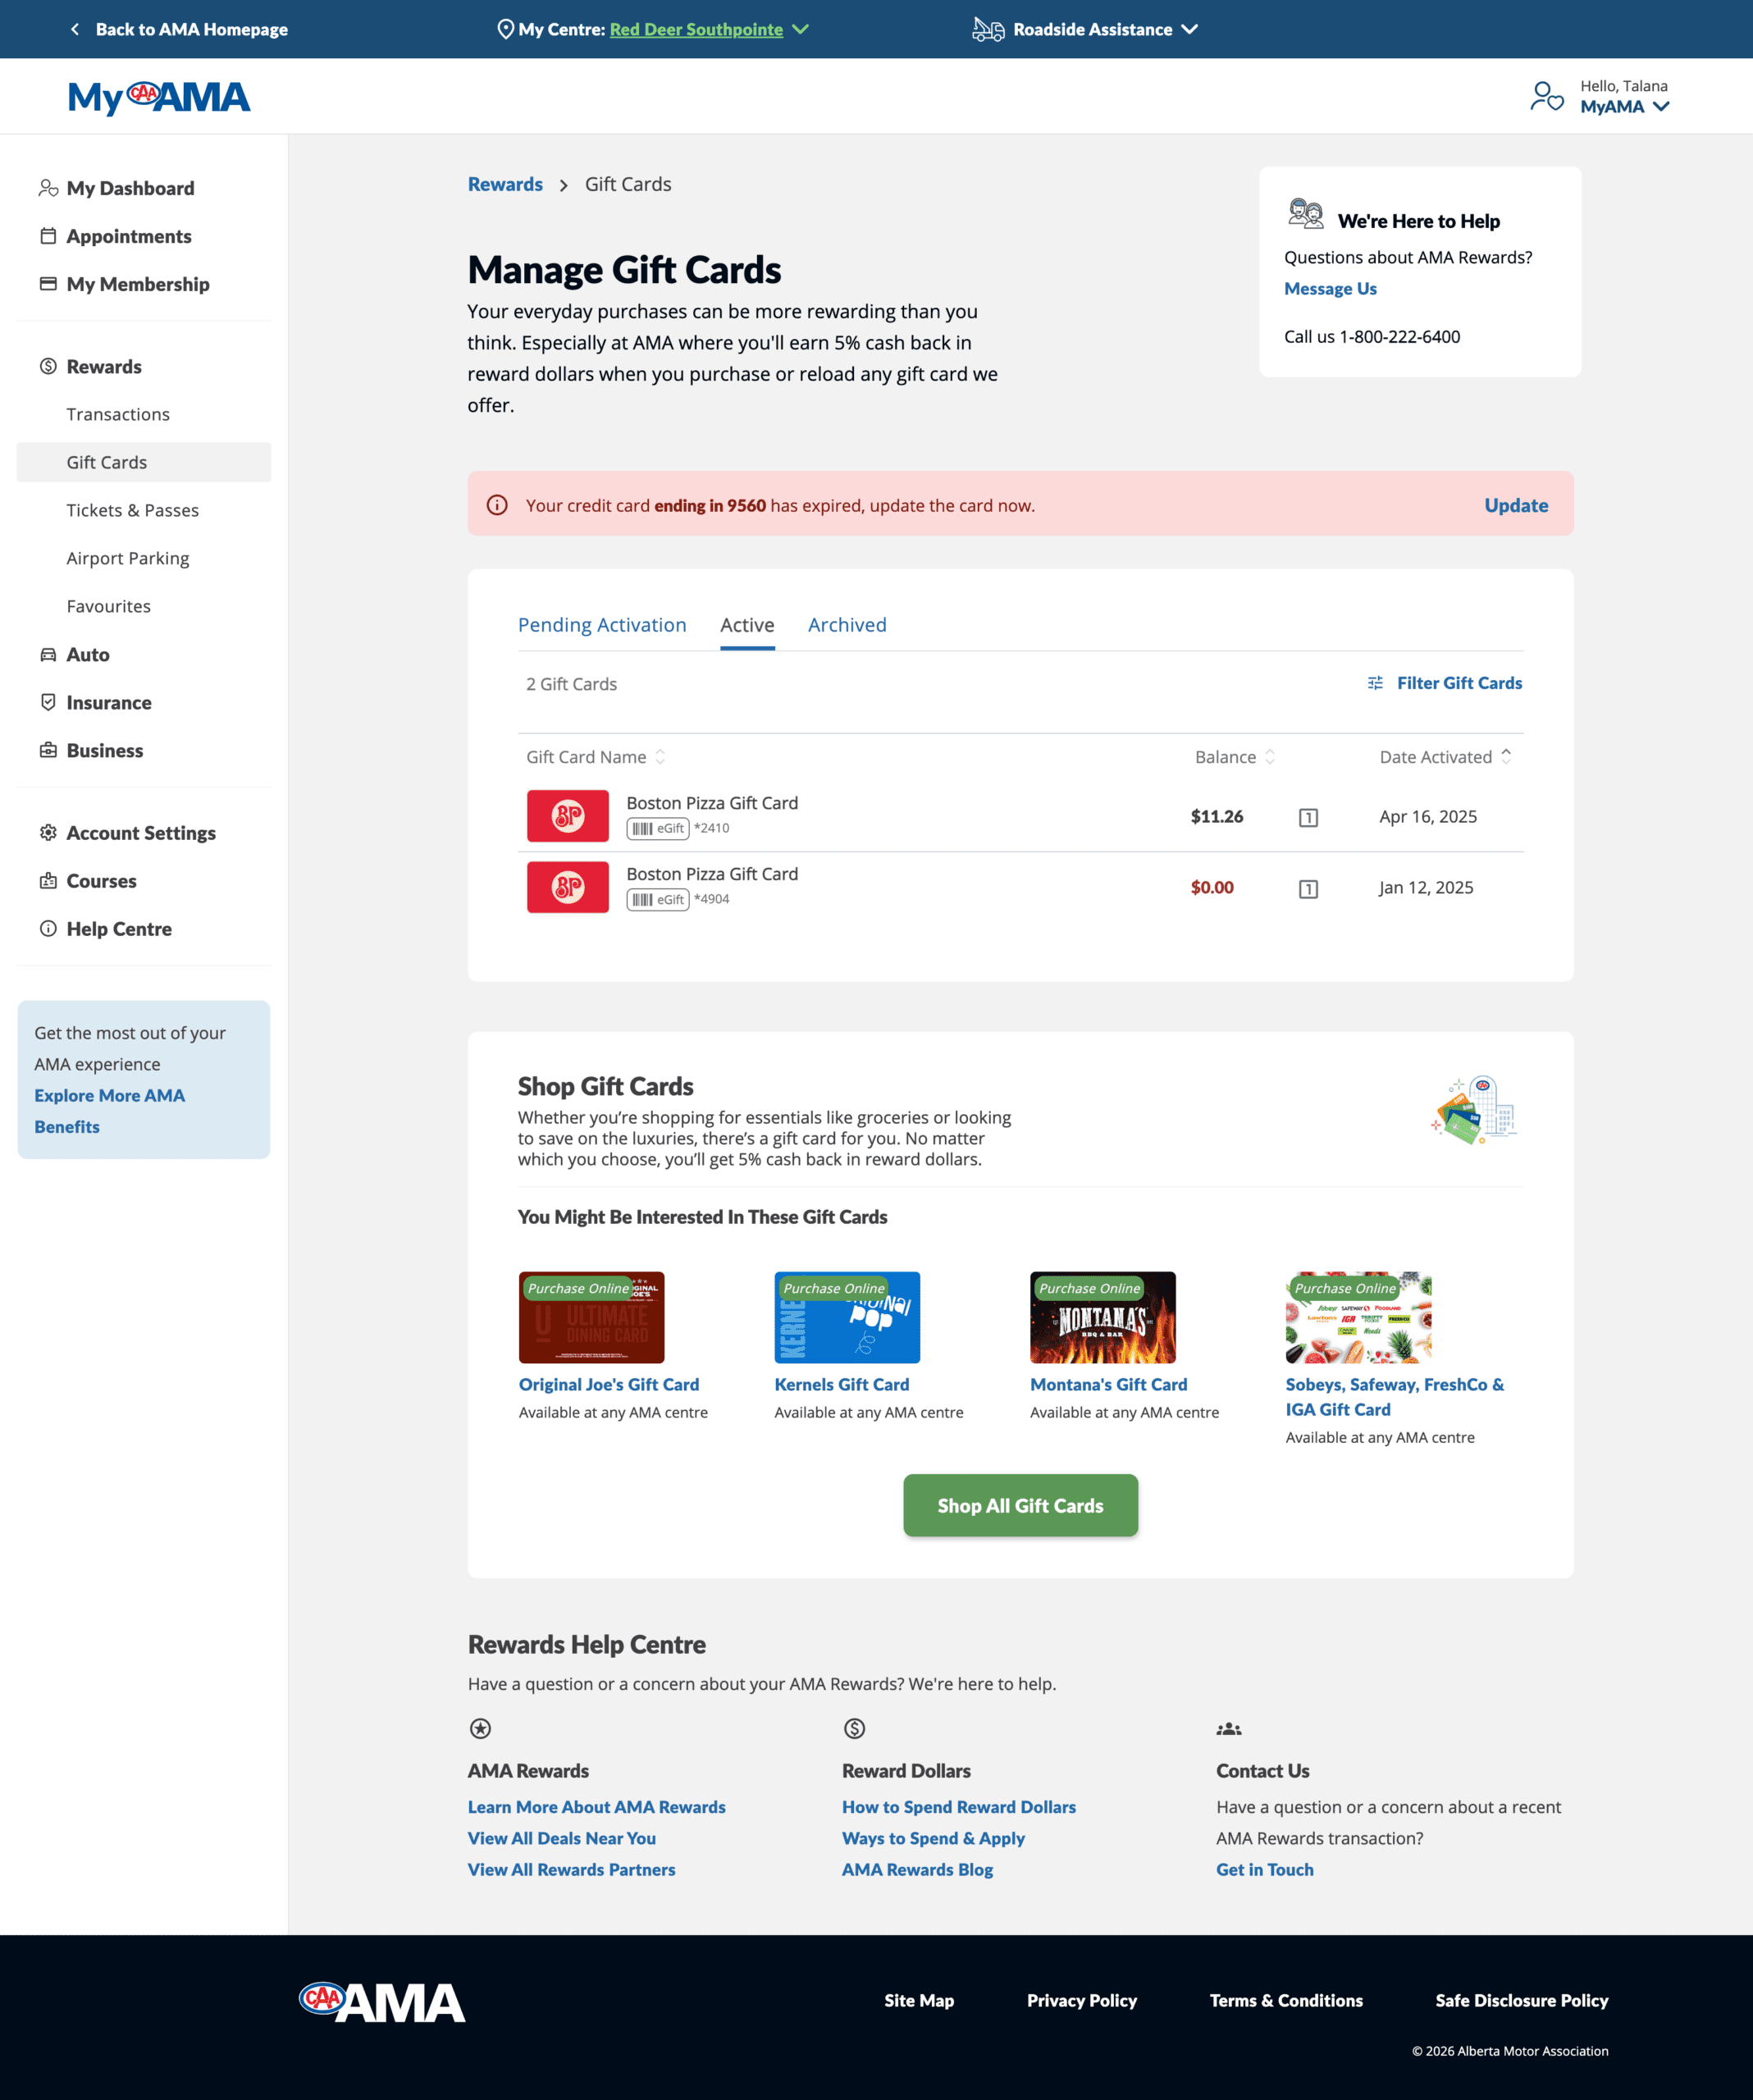
Task: Click the info icon in expired card alert
Action: point(497,505)
